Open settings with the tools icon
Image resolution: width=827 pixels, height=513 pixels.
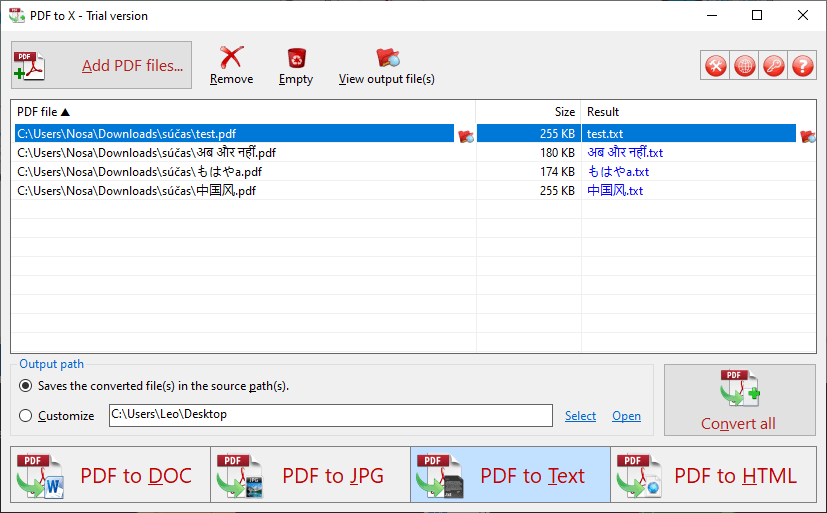tap(715, 65)
